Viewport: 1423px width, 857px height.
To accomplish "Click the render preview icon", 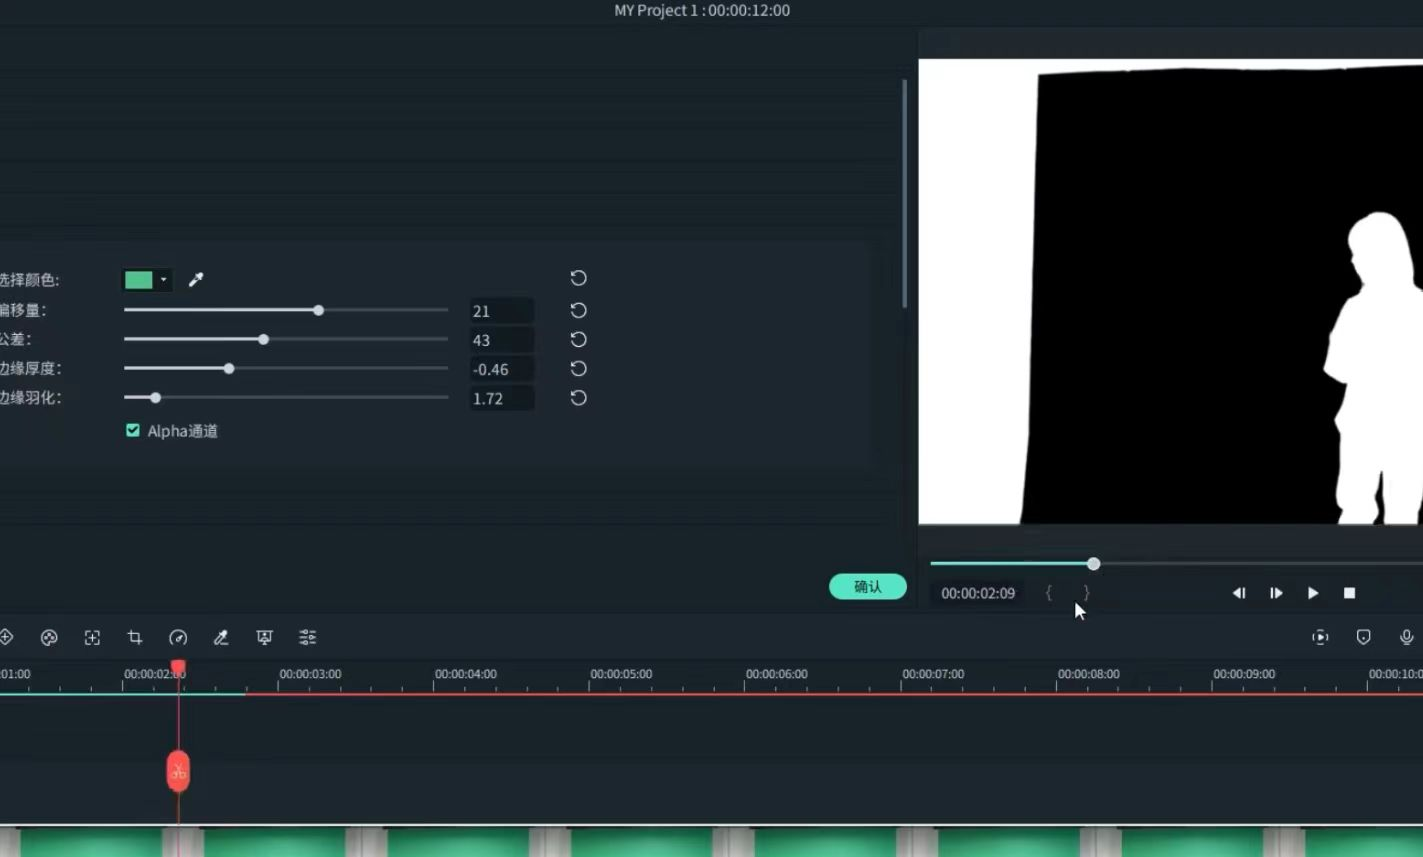I will tap(1320, 637).
